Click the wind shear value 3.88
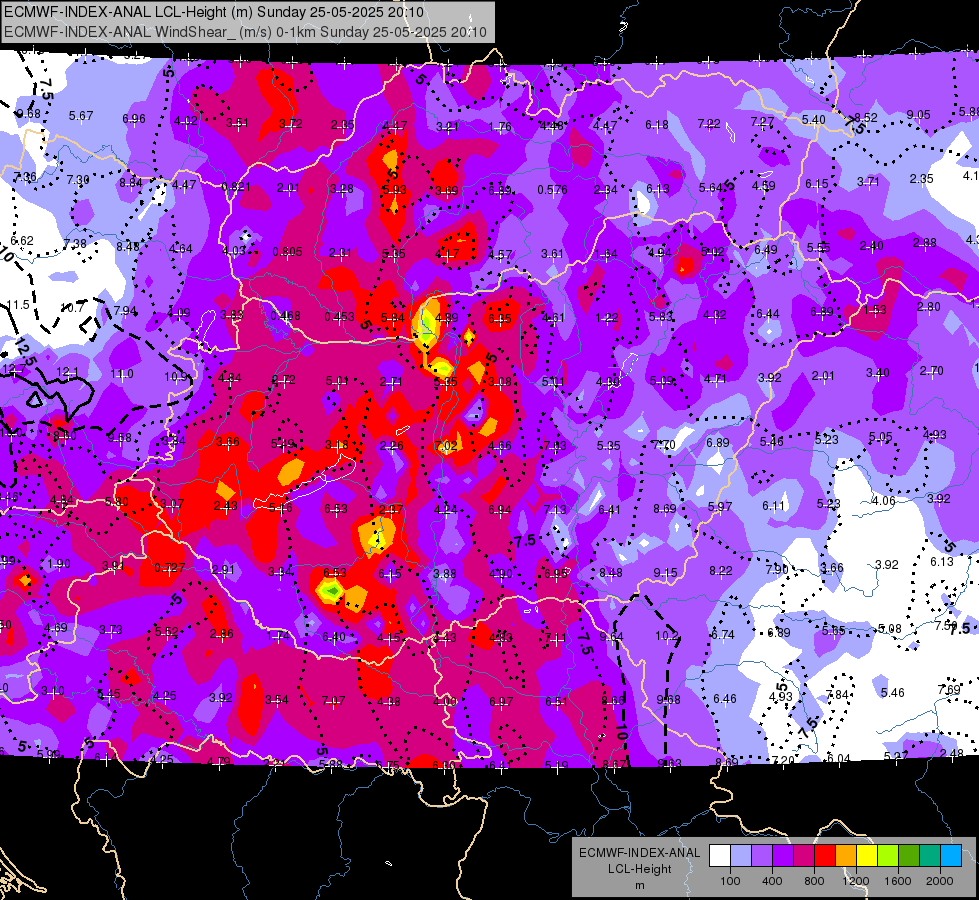The image size is (979, 900). point(445,573)
